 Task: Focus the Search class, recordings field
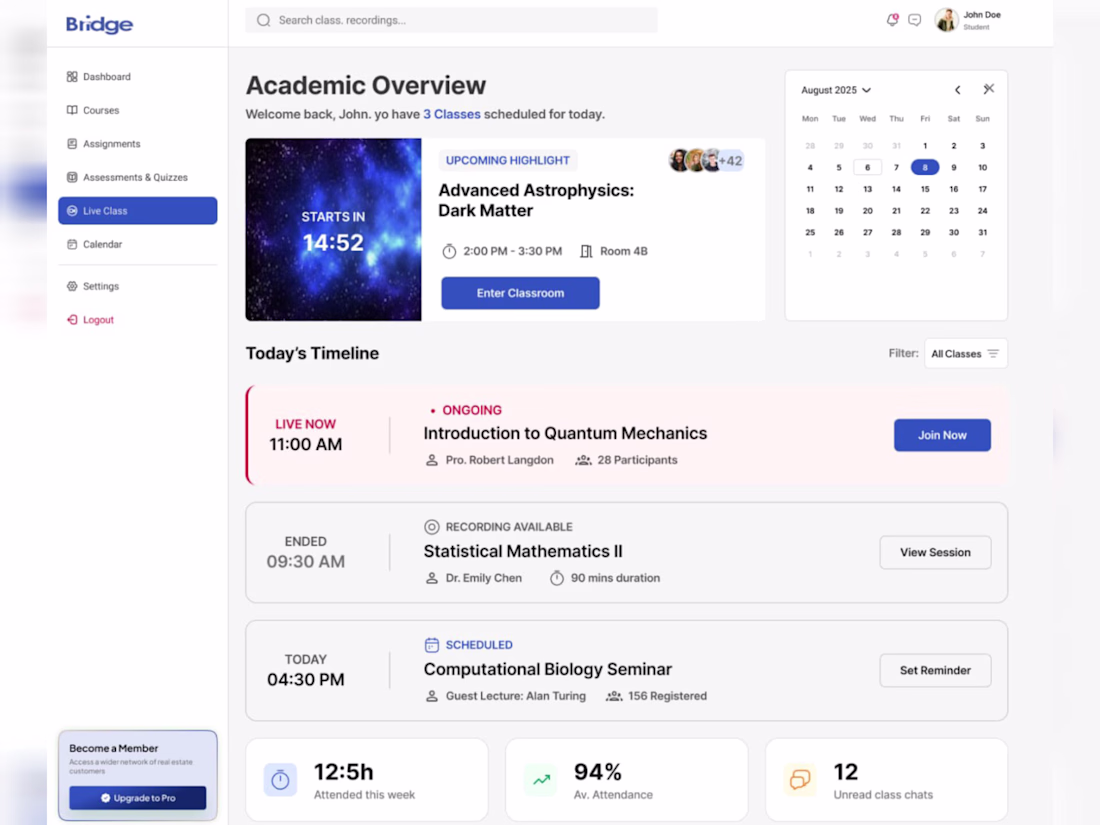[451, 20]
